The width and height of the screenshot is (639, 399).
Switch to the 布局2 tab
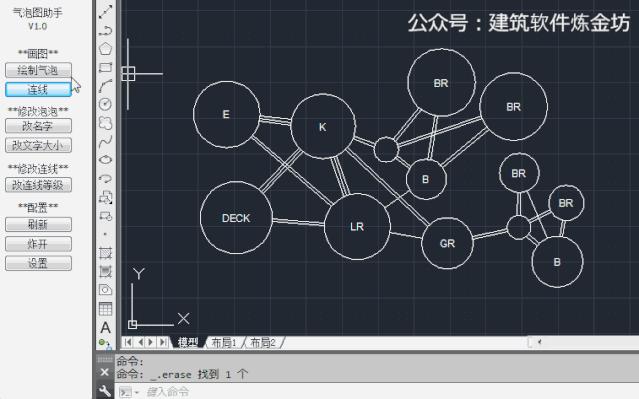(263, 342)
